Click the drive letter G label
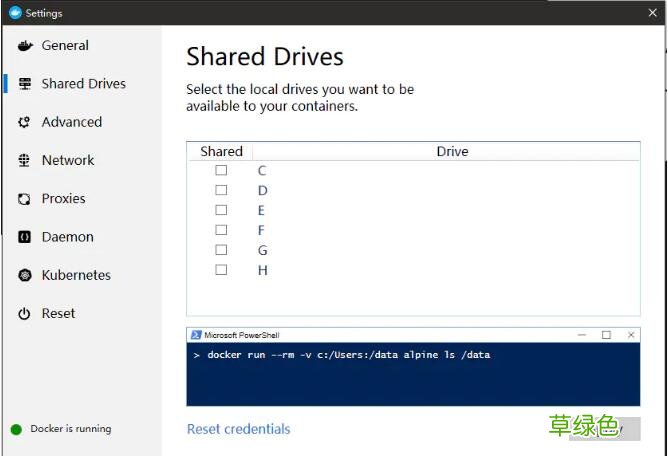This screenshot has height=459, width=668. coord(262,250)
